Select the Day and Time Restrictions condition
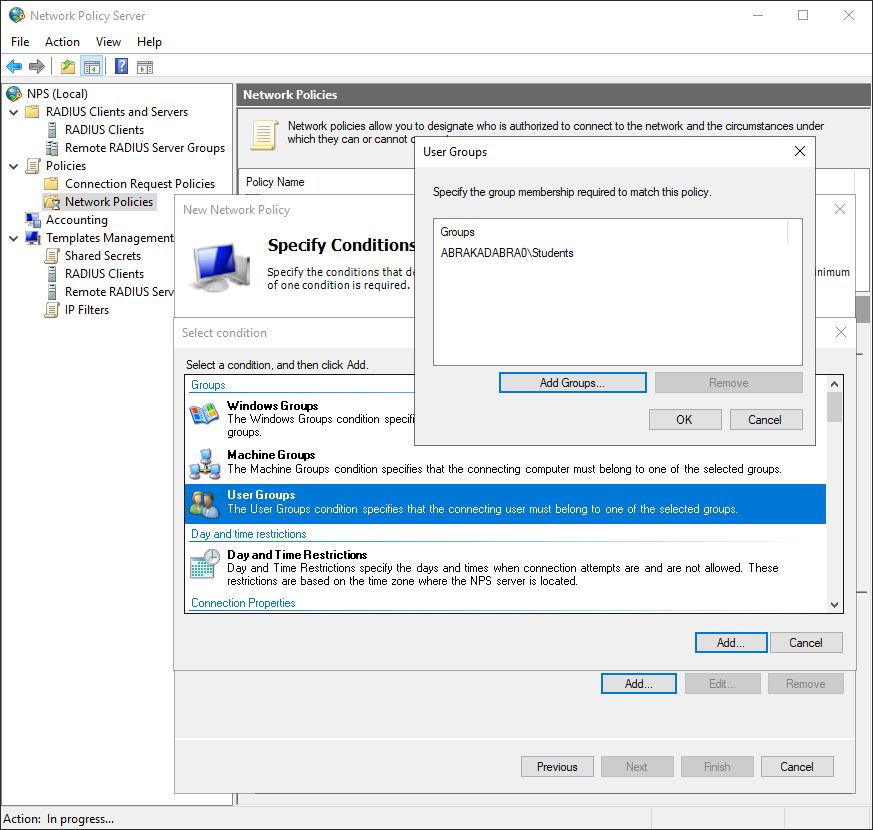 pyautogui.click(x=505, y=568)
